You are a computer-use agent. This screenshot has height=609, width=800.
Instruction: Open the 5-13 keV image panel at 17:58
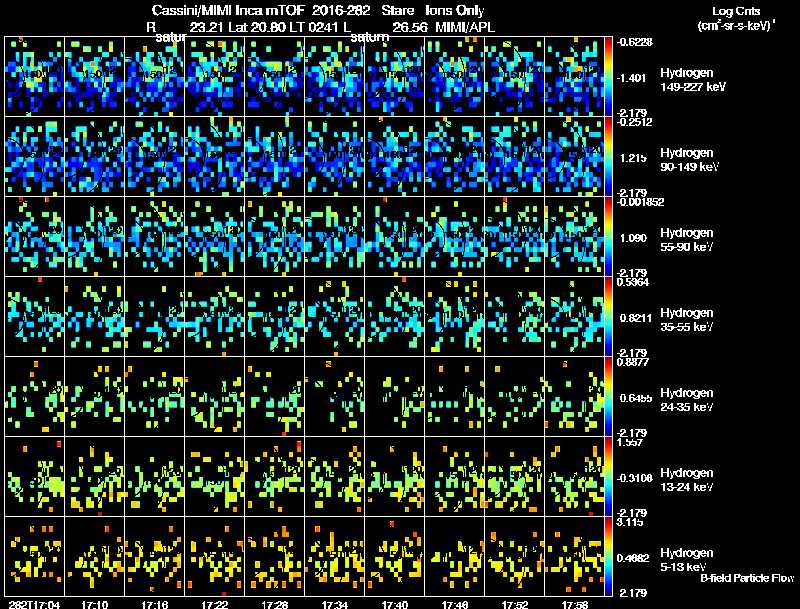[574, 556]
